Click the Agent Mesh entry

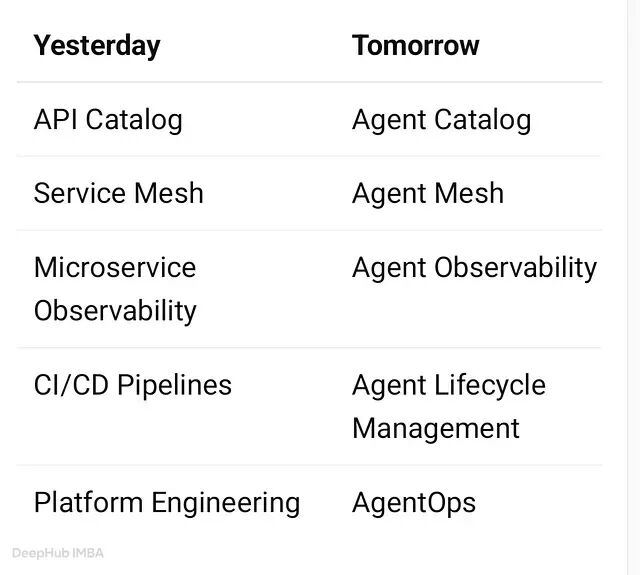[428, 193]
